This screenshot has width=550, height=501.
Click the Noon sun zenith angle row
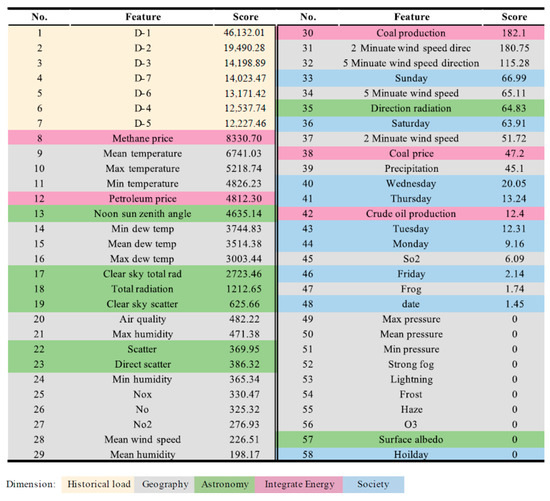pyautogui.click(x=142, y=214)
